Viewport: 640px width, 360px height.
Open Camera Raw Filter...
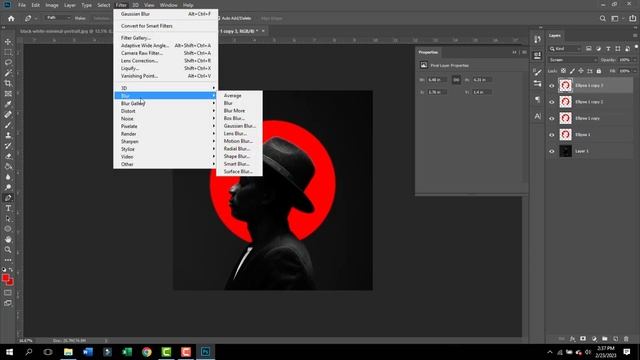point(165,53)
